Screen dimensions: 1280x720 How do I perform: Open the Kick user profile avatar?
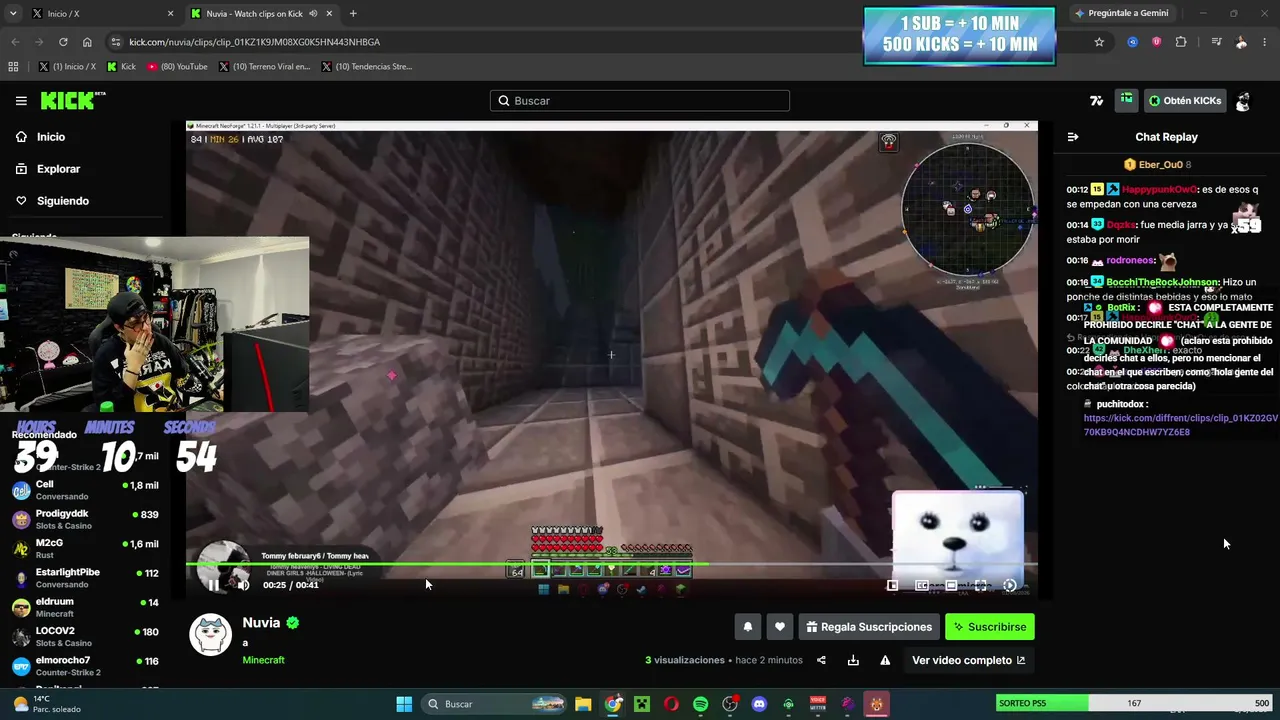coord(1243,101)
